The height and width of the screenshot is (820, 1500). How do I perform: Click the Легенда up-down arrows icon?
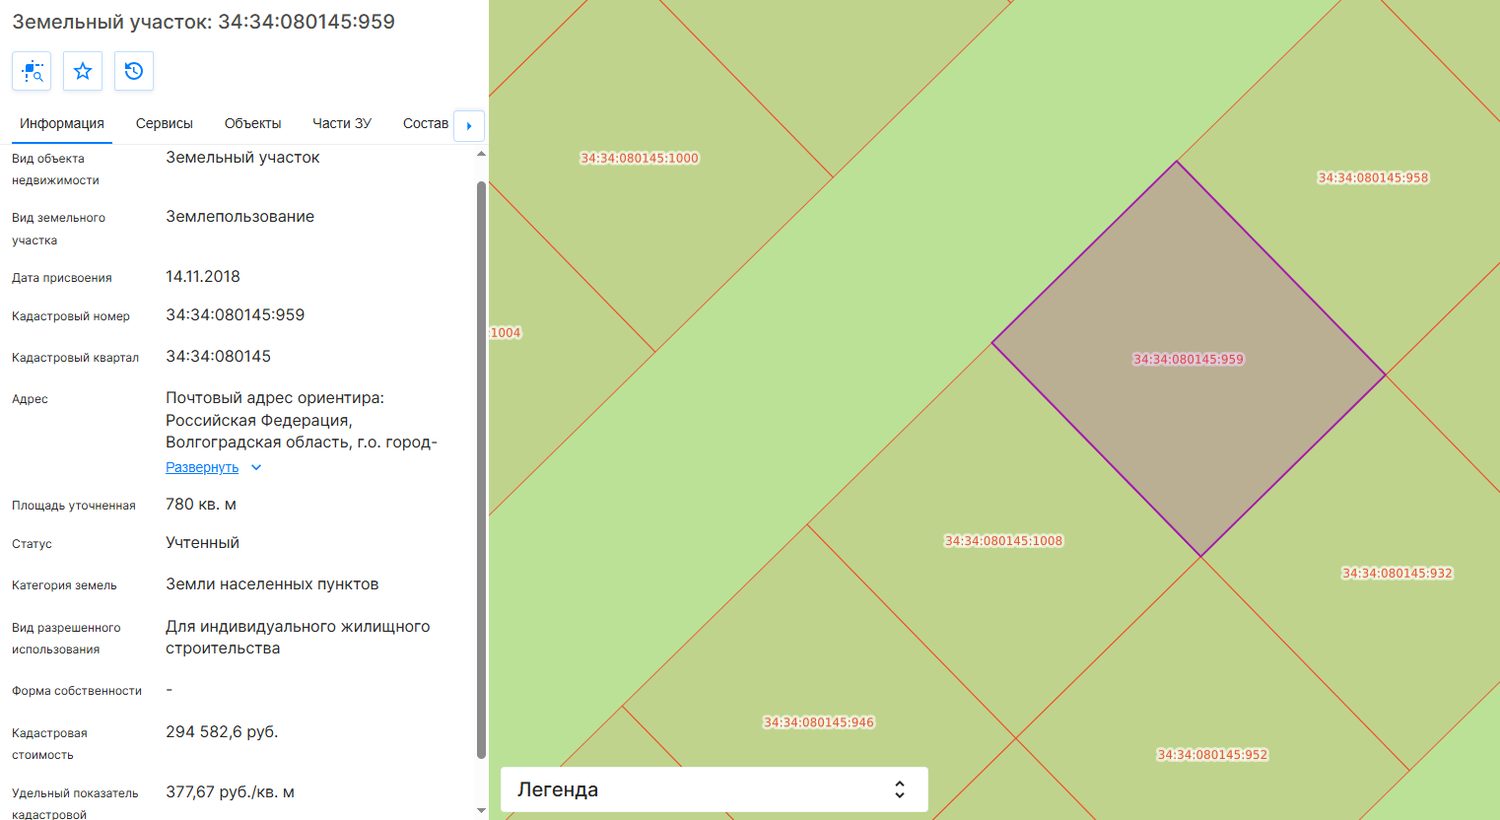(x=900, y=790)
